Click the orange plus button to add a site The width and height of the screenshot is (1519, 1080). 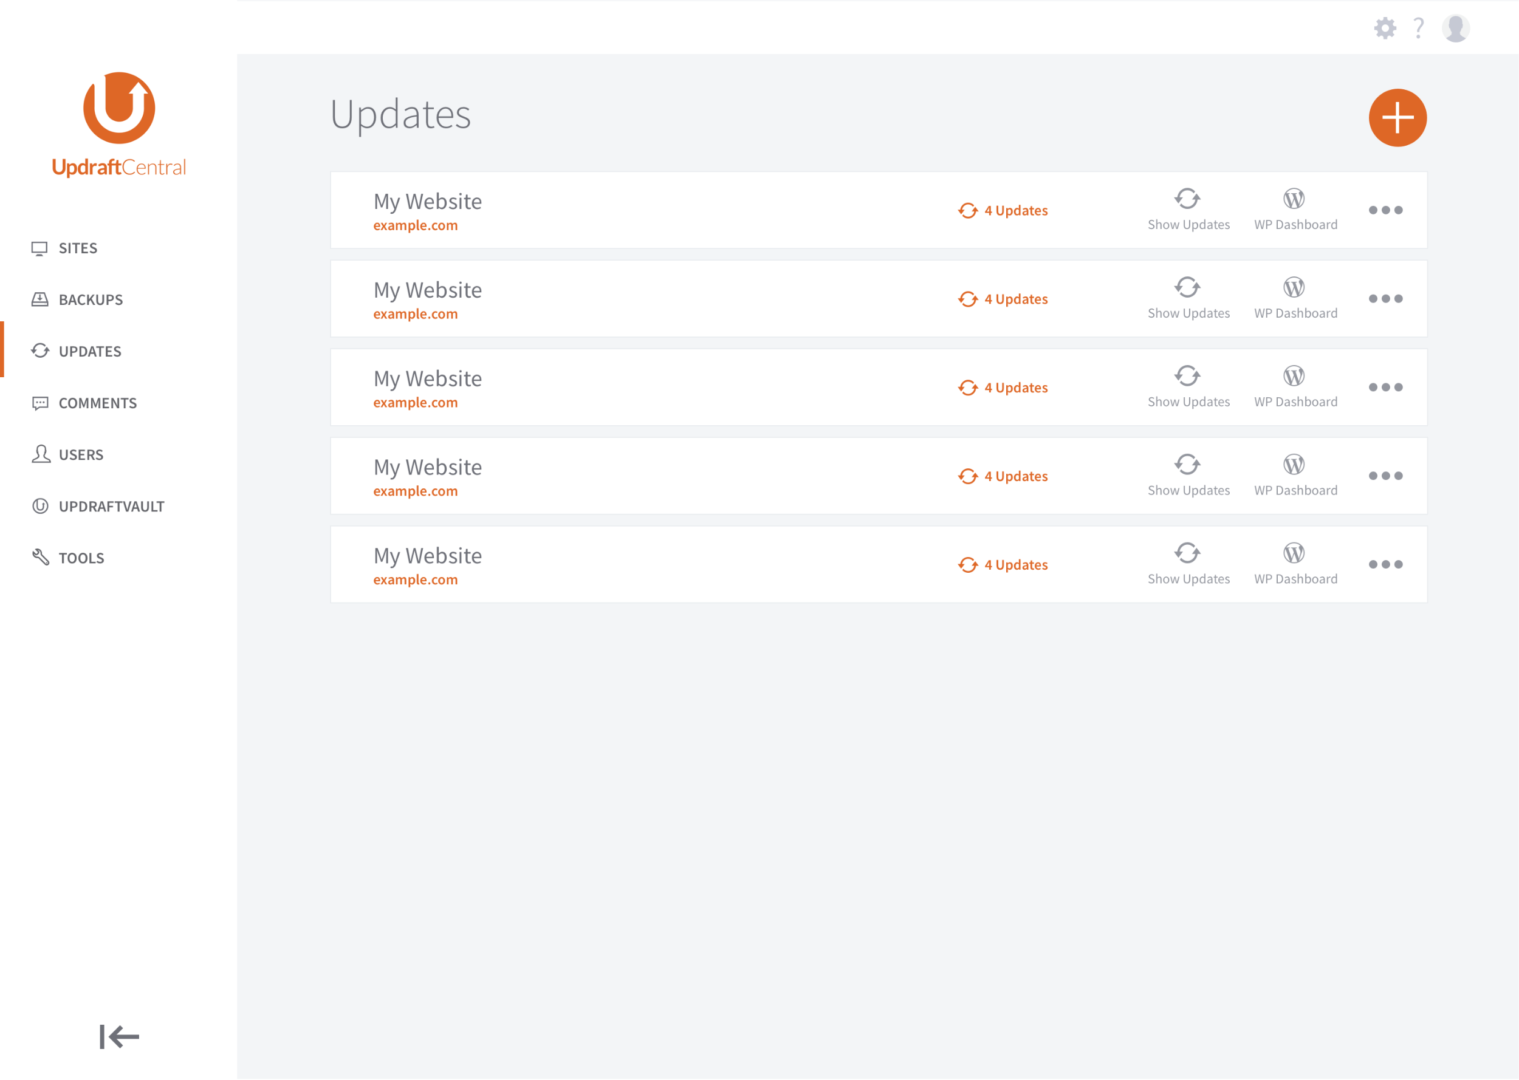point(1397,118)
